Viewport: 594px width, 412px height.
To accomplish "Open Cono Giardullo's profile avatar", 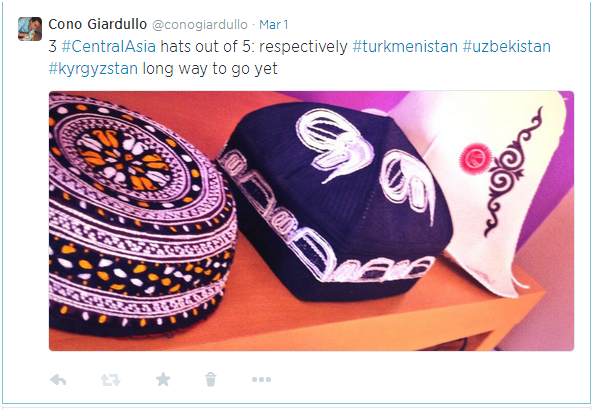I will tap(30, 29).
